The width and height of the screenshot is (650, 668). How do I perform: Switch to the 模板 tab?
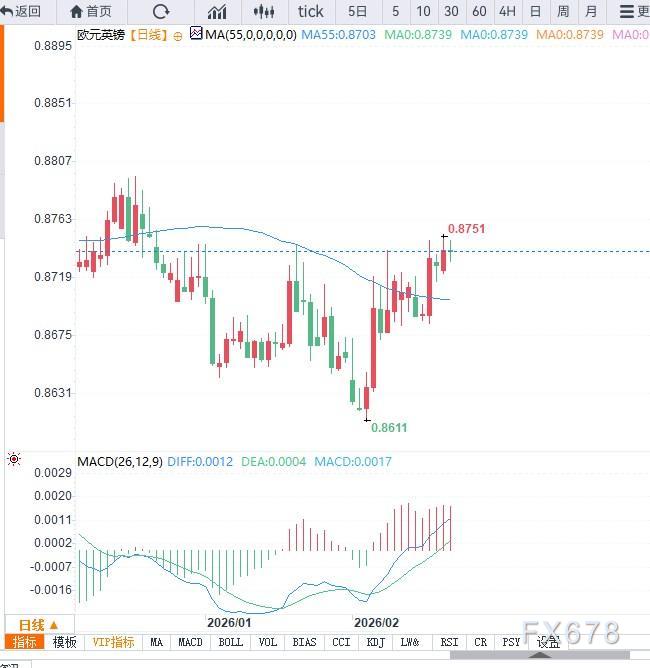point(64,642)
